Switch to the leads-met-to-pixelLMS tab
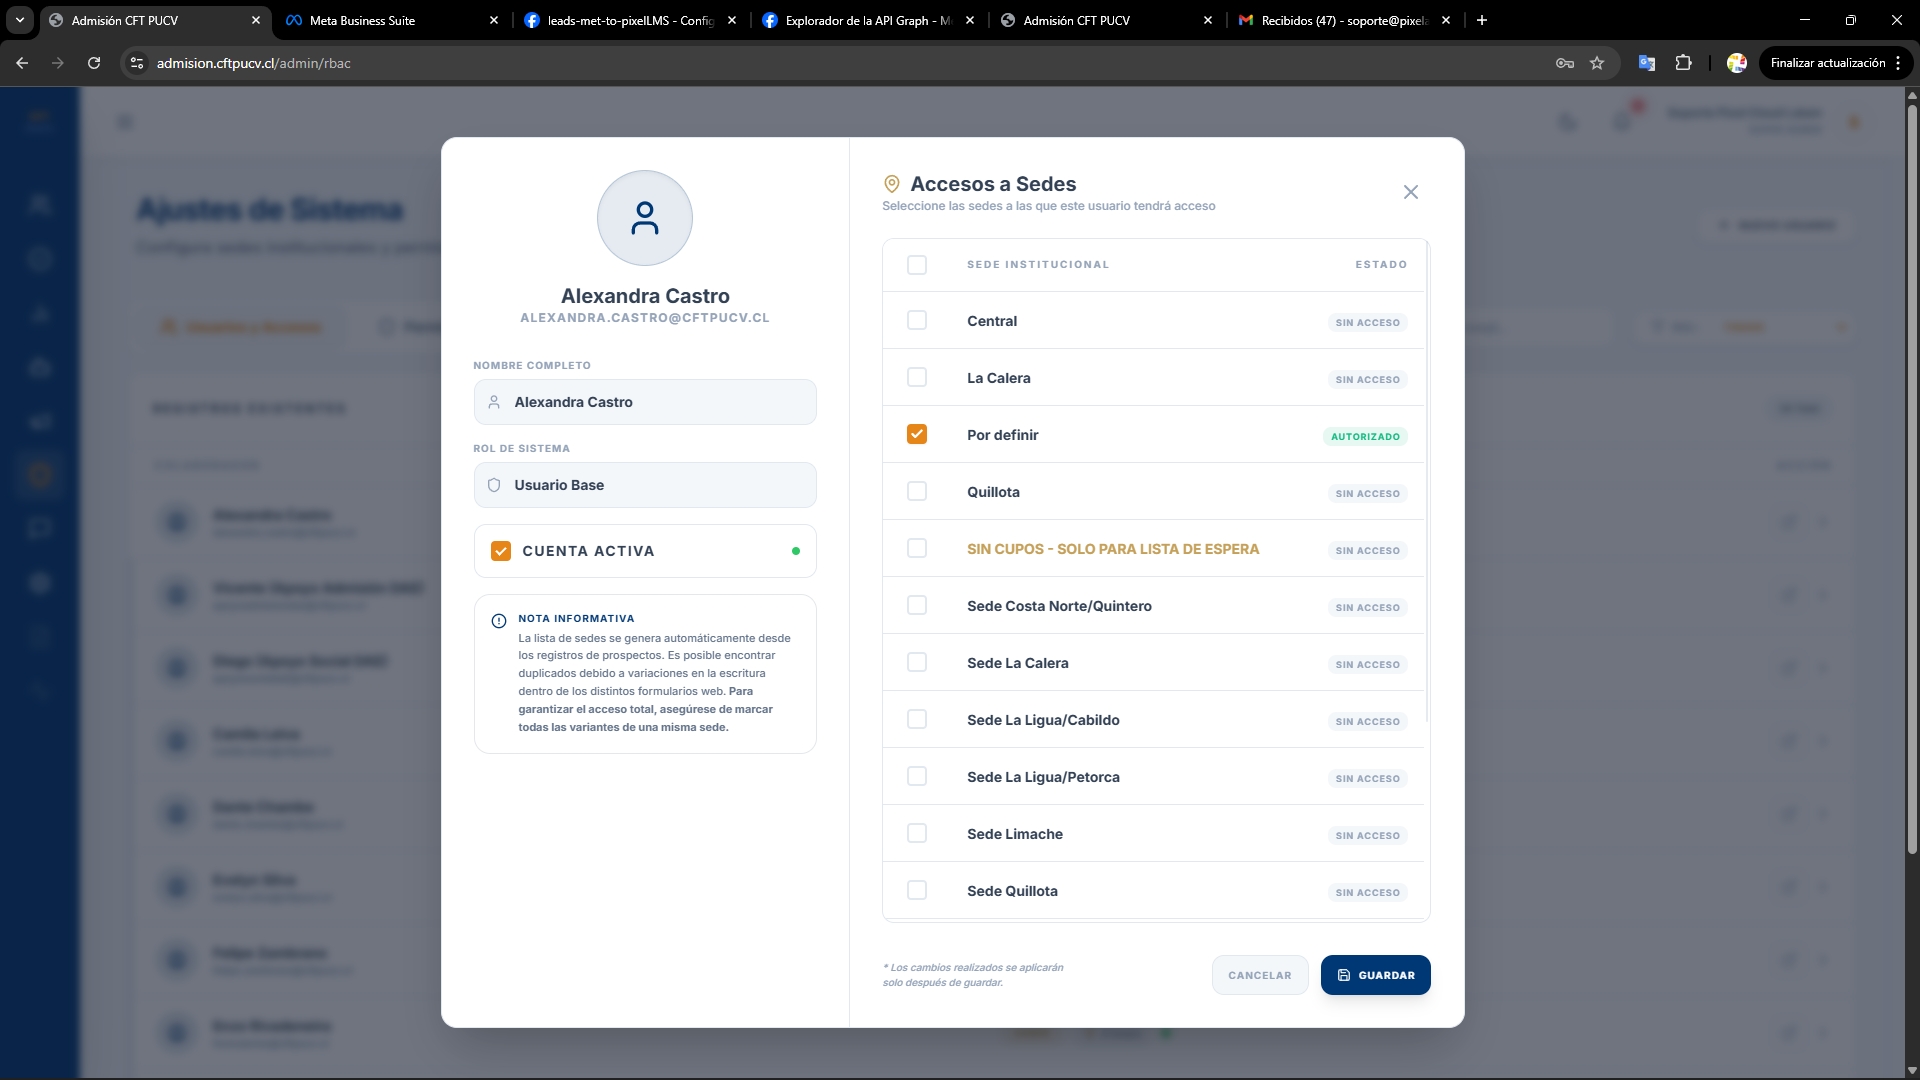This screenshot has width=1920, height=1080. (630, 20)
